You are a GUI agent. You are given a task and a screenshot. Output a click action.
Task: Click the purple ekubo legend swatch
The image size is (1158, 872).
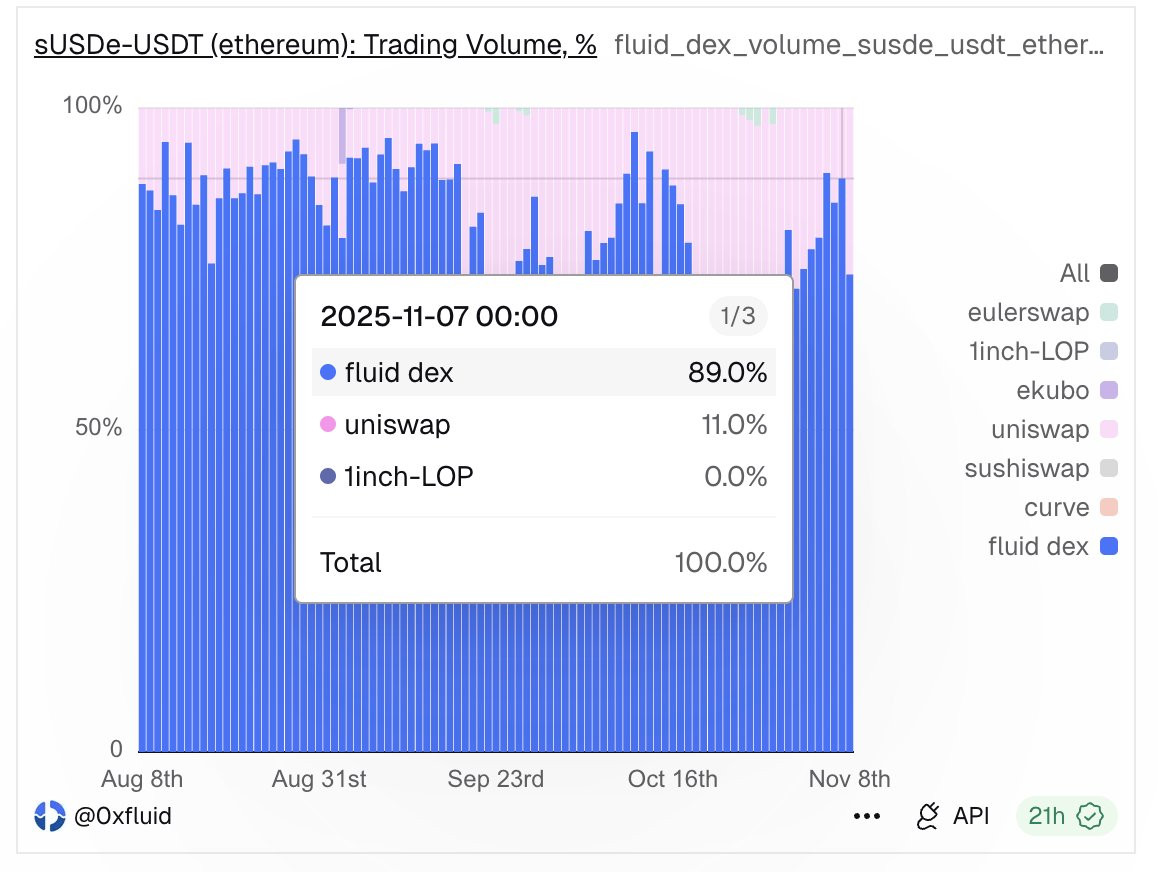[1109, 390]
